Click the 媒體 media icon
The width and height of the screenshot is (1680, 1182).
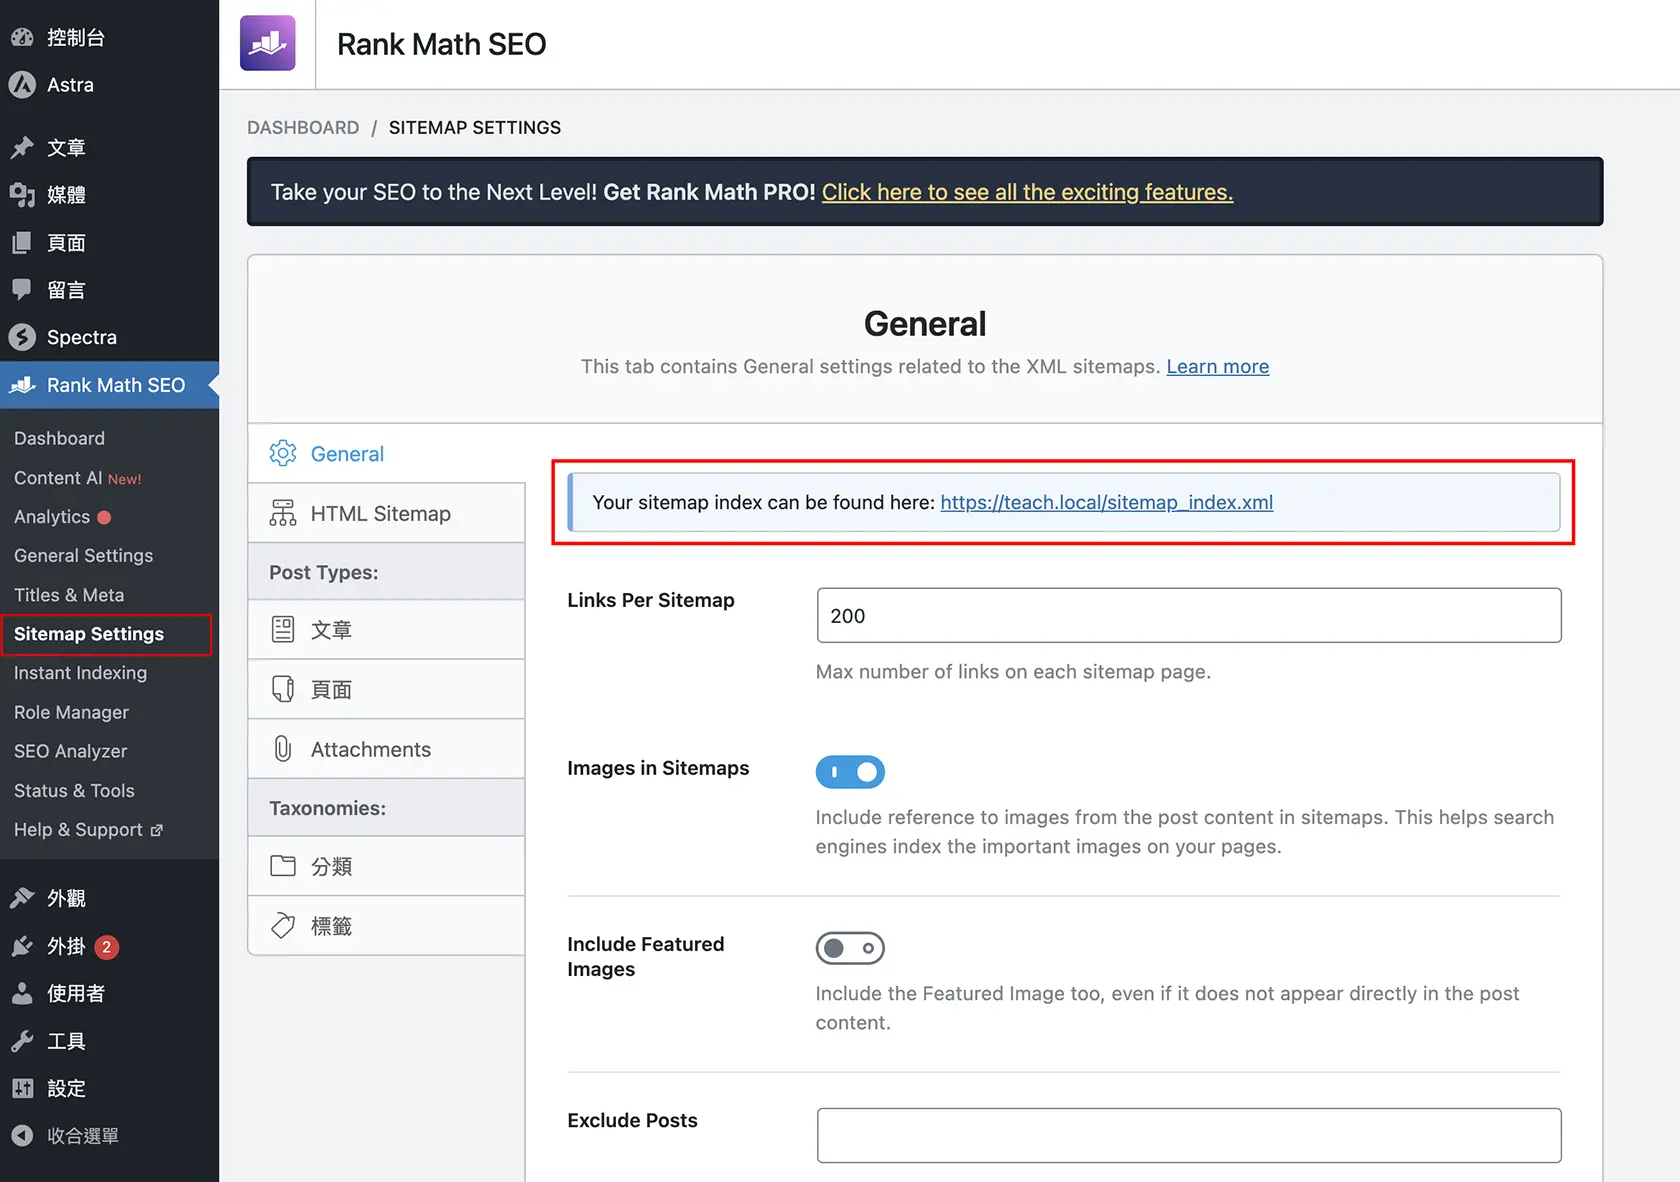(22, 195)
